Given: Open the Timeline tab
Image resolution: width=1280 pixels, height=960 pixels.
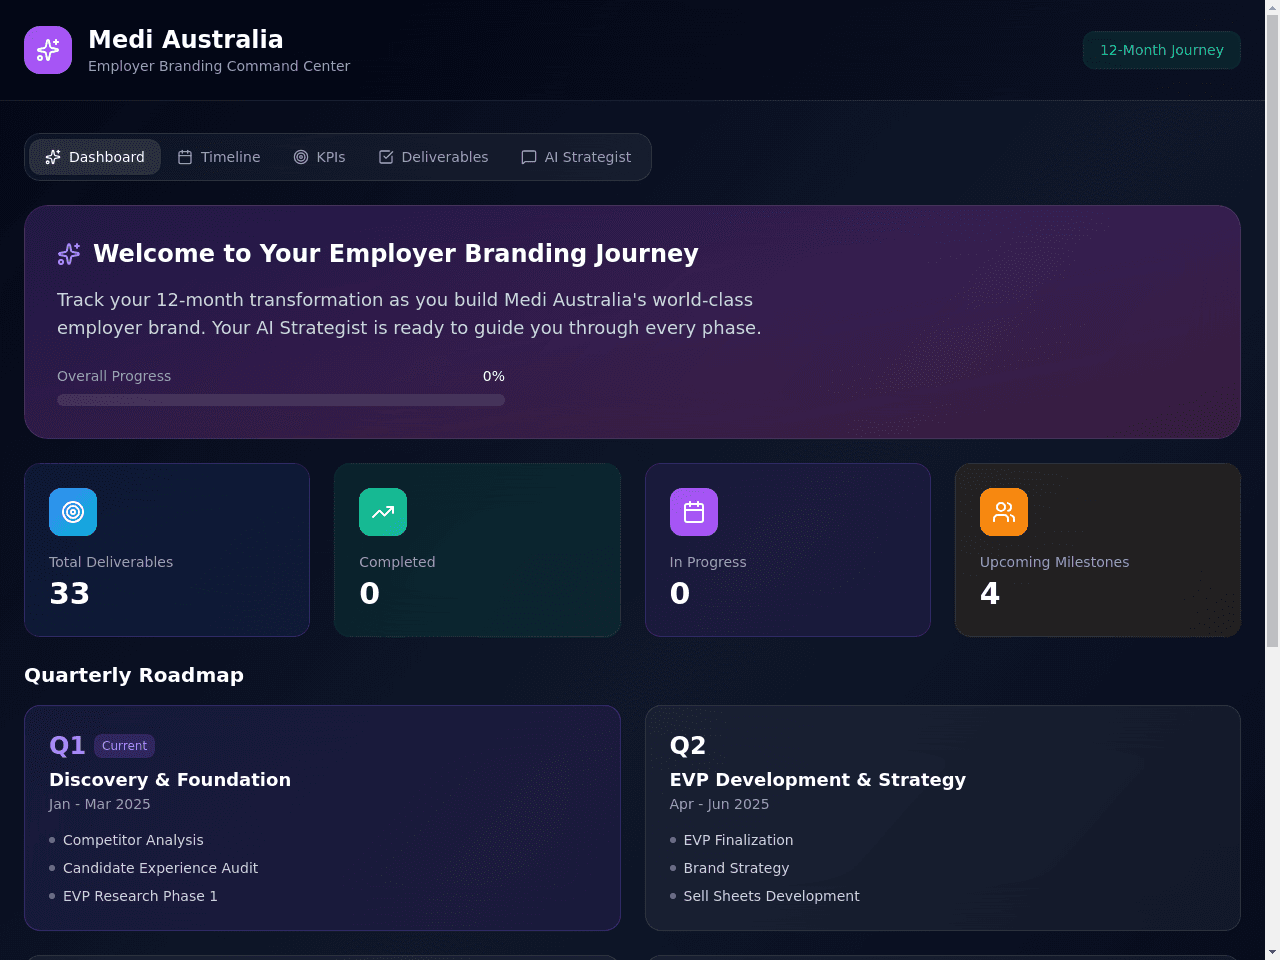Looking at the screenshot, I should (219, 157).
